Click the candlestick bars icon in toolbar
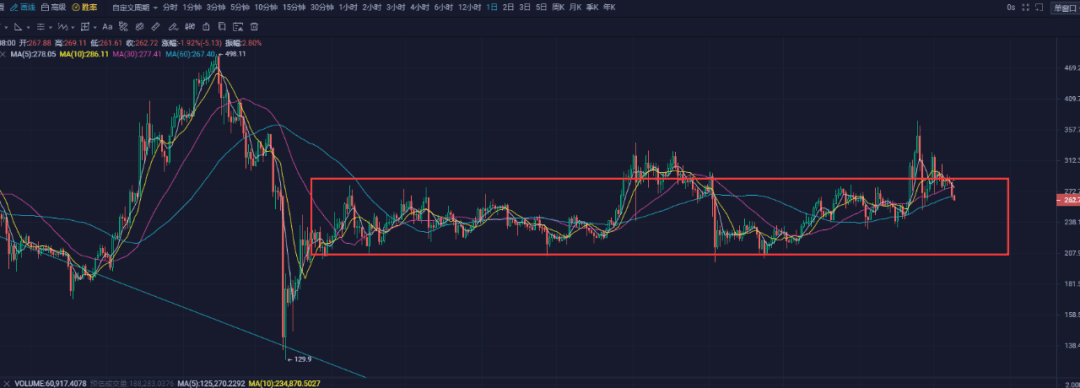The height and width of the screenshot is (388, 1080). click(189, 27)
